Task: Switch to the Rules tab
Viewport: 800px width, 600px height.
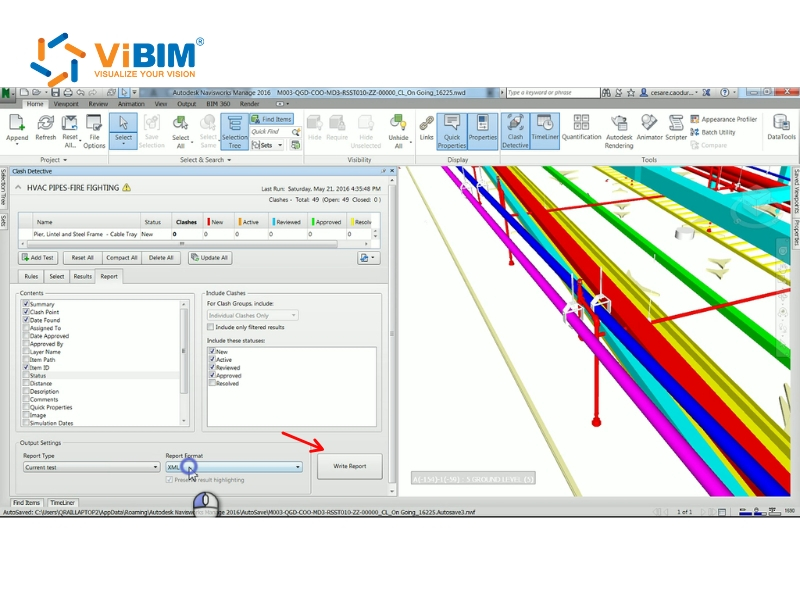Action: [32, 277]
